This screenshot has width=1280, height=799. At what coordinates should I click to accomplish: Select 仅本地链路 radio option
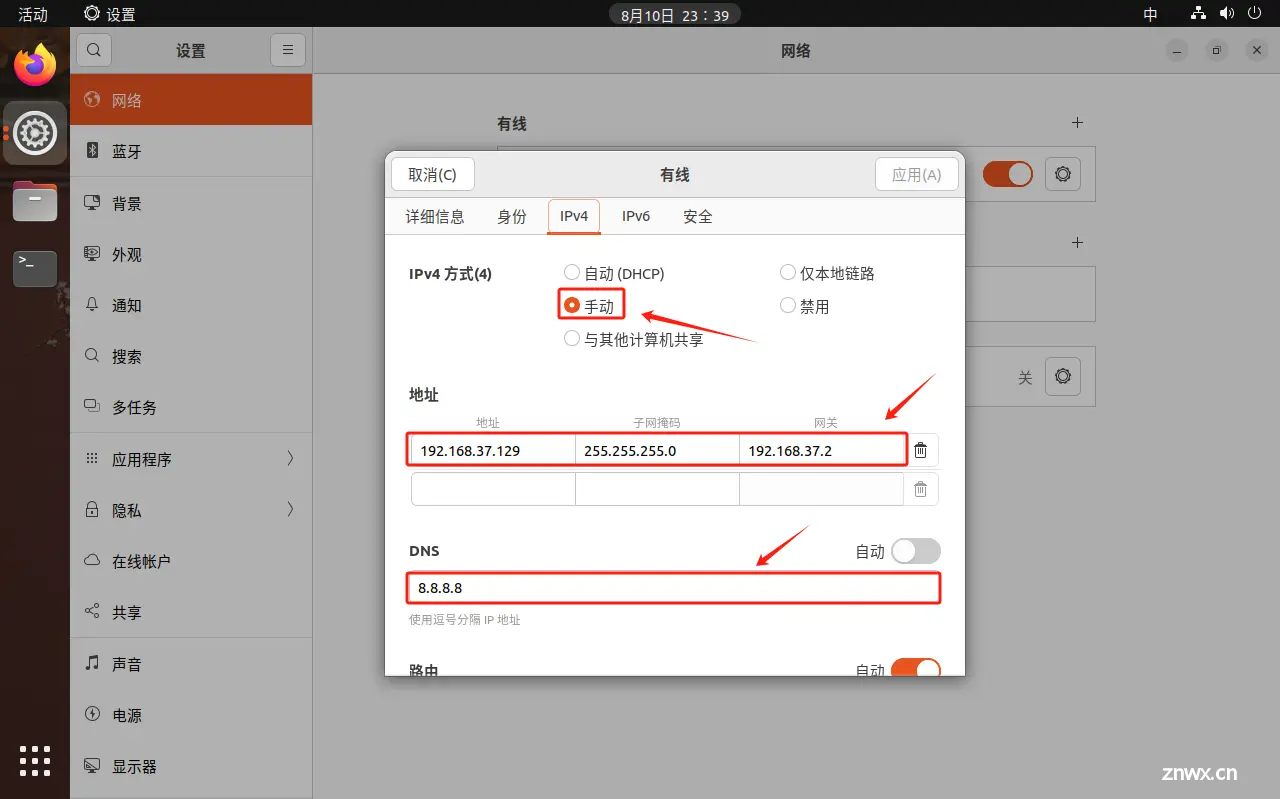(x=787, y=272)
